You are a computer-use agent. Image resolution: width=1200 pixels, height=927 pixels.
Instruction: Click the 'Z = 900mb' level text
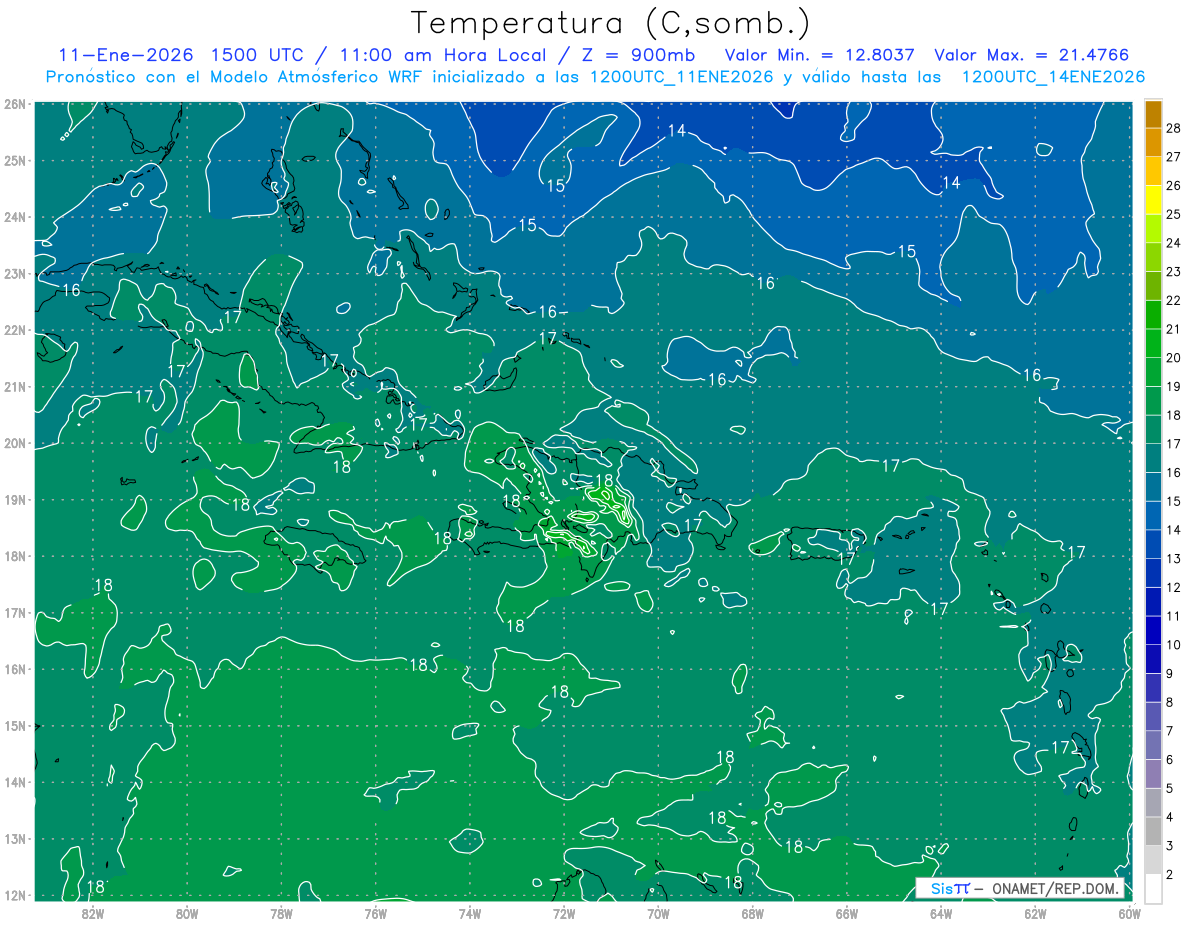640,55
